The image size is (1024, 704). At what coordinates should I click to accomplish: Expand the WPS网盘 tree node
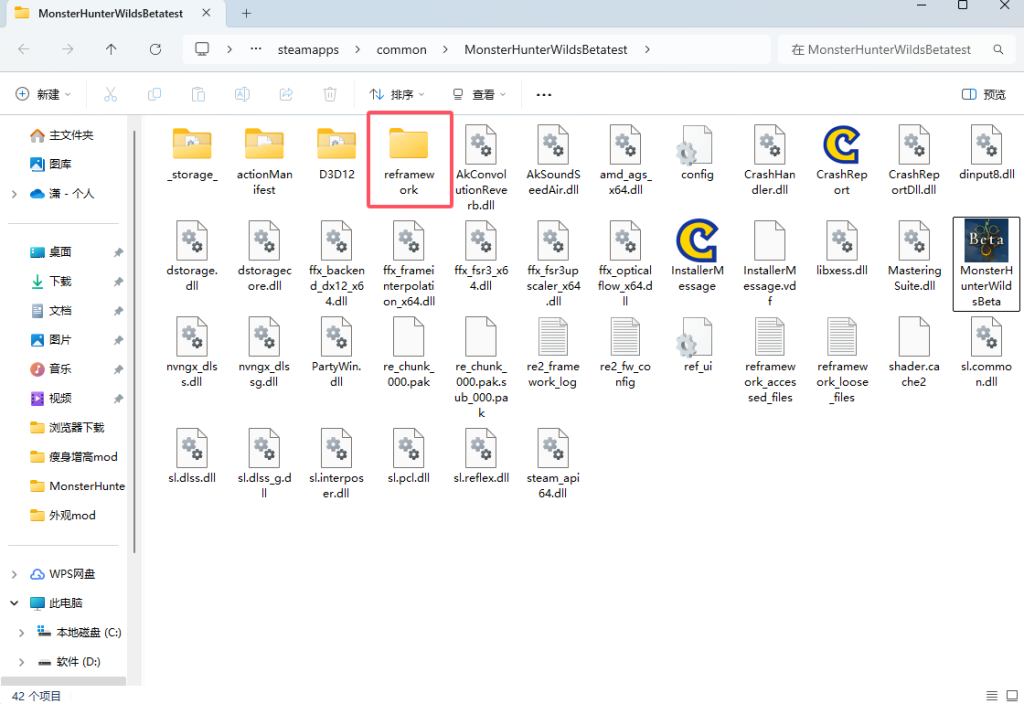(x=14, y=574)
